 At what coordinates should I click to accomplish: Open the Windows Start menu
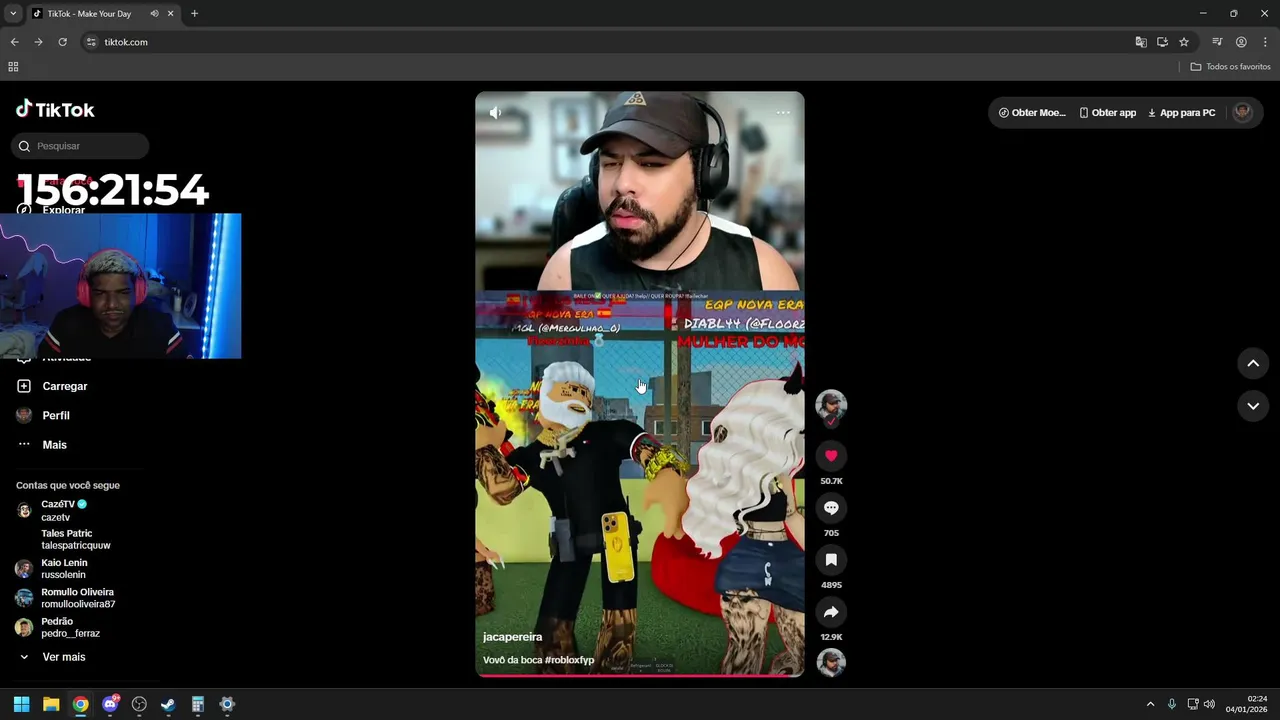[21, 704]
